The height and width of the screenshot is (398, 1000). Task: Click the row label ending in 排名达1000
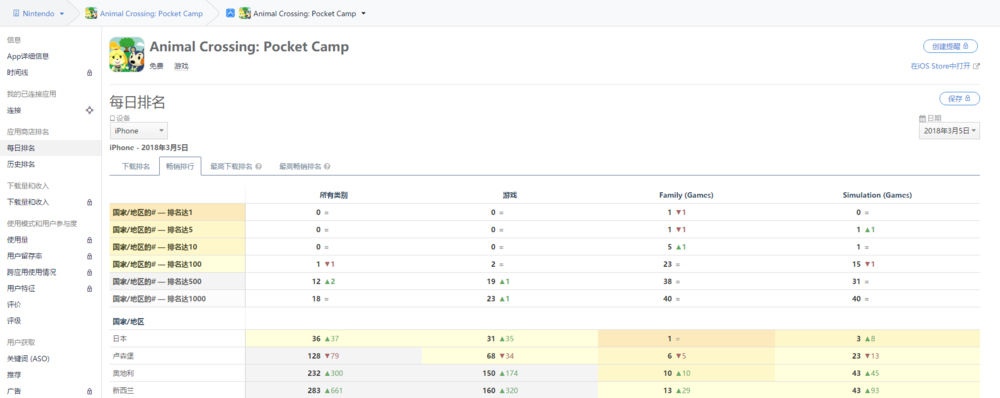159,298
